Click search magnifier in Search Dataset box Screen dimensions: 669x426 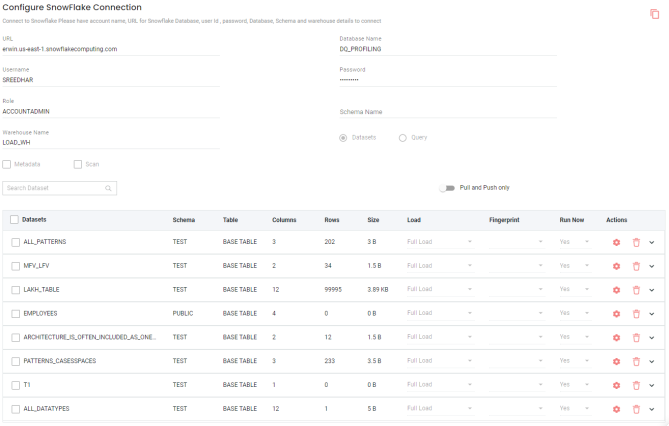tap(108, 188)
